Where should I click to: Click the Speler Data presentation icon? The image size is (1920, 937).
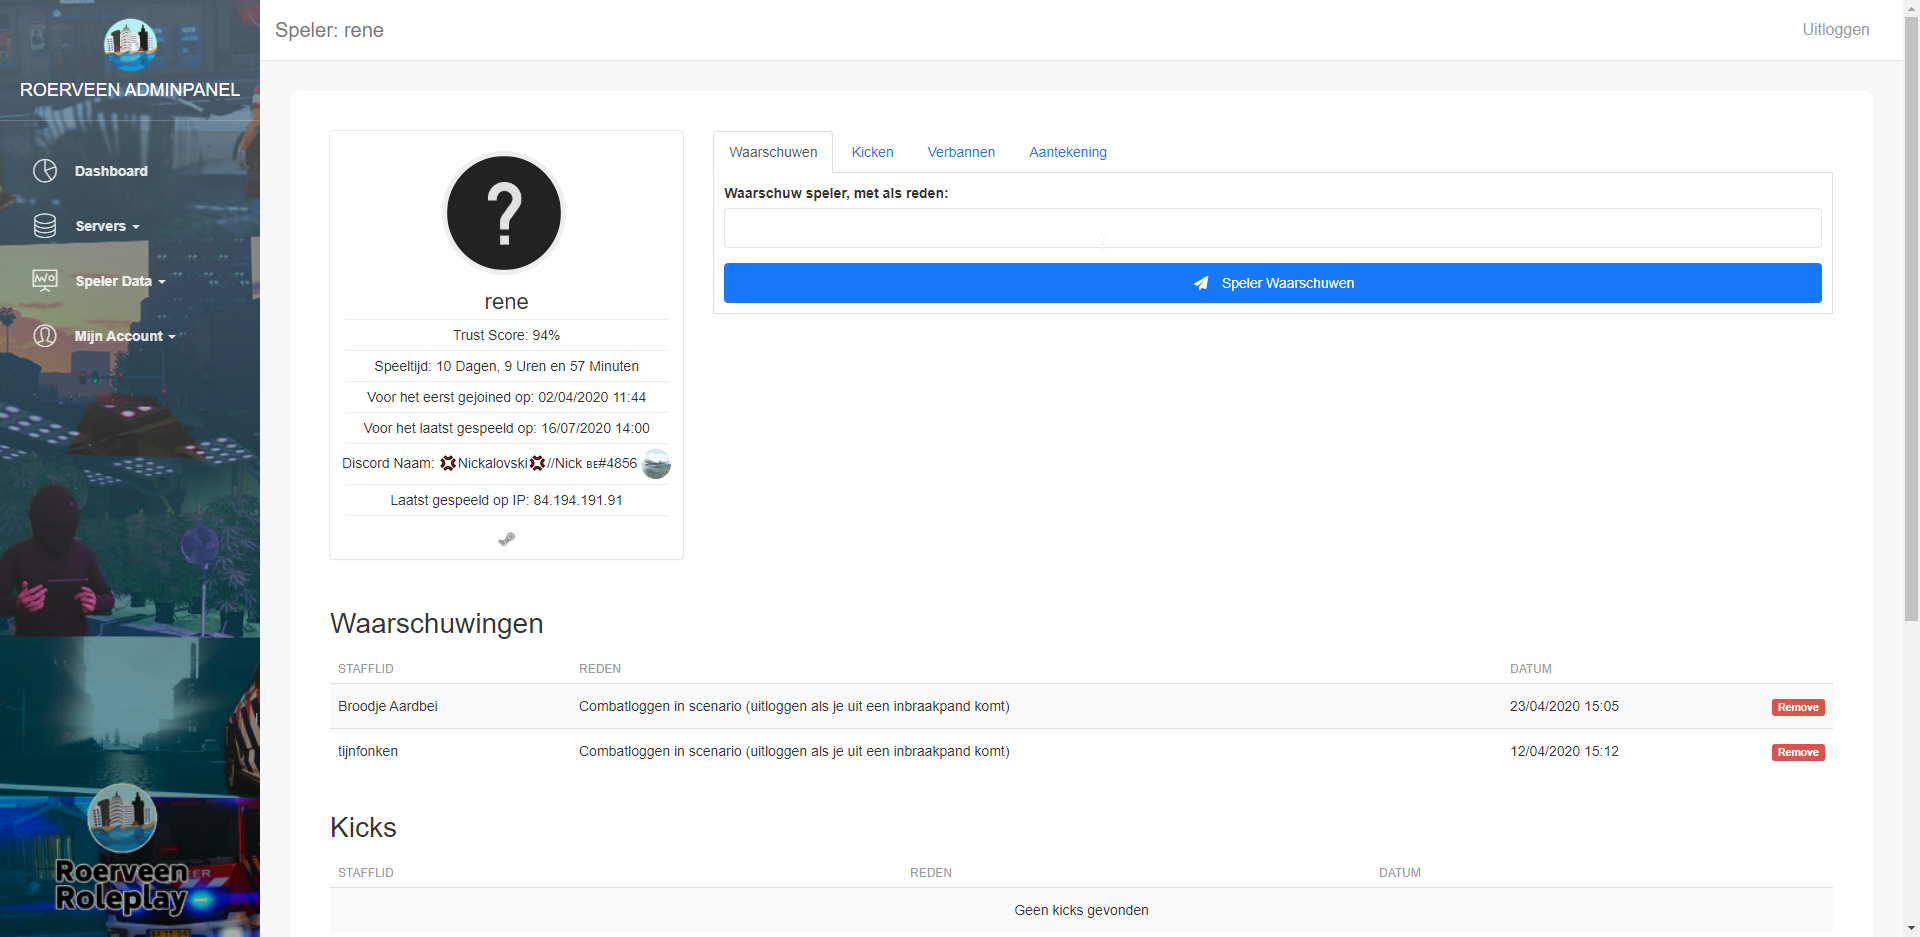click(x=45, y=281)
